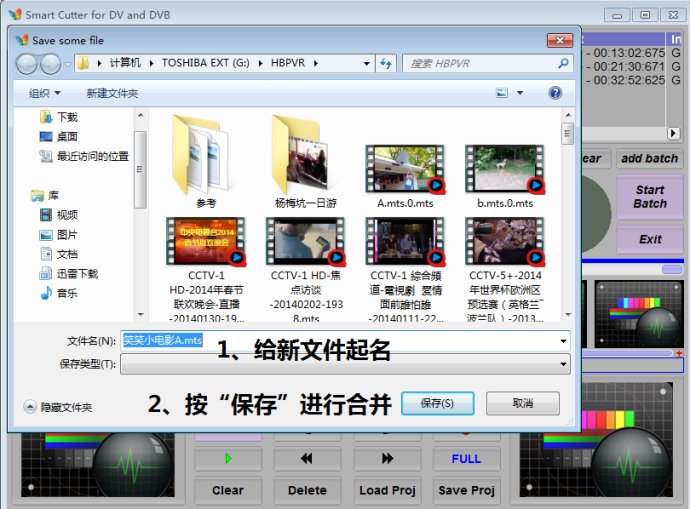Expand the address bar history dropdown
The image size is (690, 509).
[366, 64]
